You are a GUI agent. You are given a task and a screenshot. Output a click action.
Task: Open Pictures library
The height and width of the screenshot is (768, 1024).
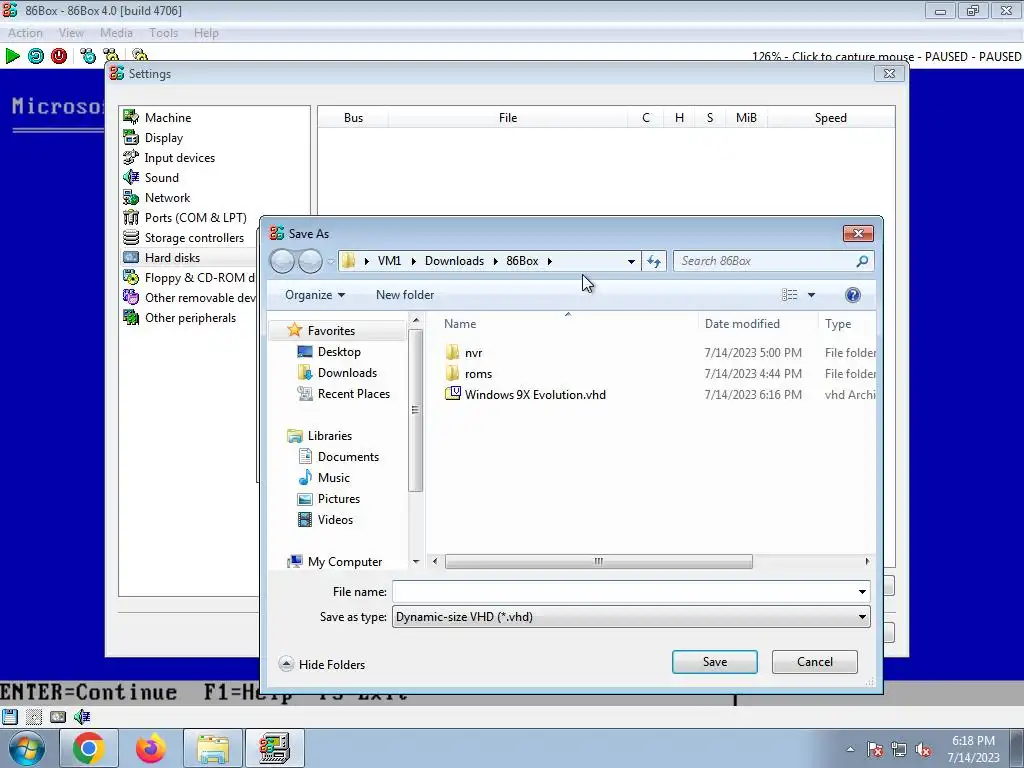338,499
